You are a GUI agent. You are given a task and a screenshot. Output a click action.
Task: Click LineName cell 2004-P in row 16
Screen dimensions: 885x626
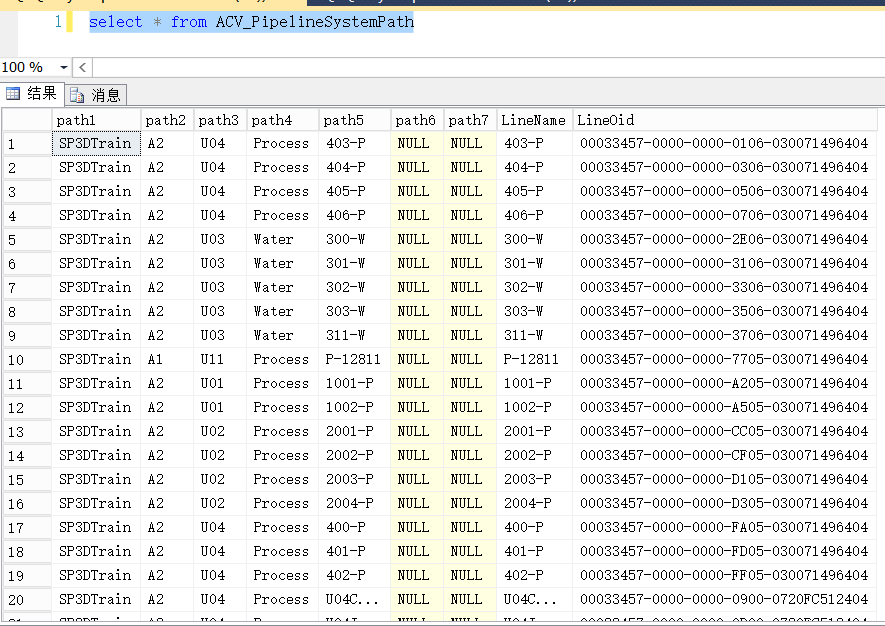point(534,504)
